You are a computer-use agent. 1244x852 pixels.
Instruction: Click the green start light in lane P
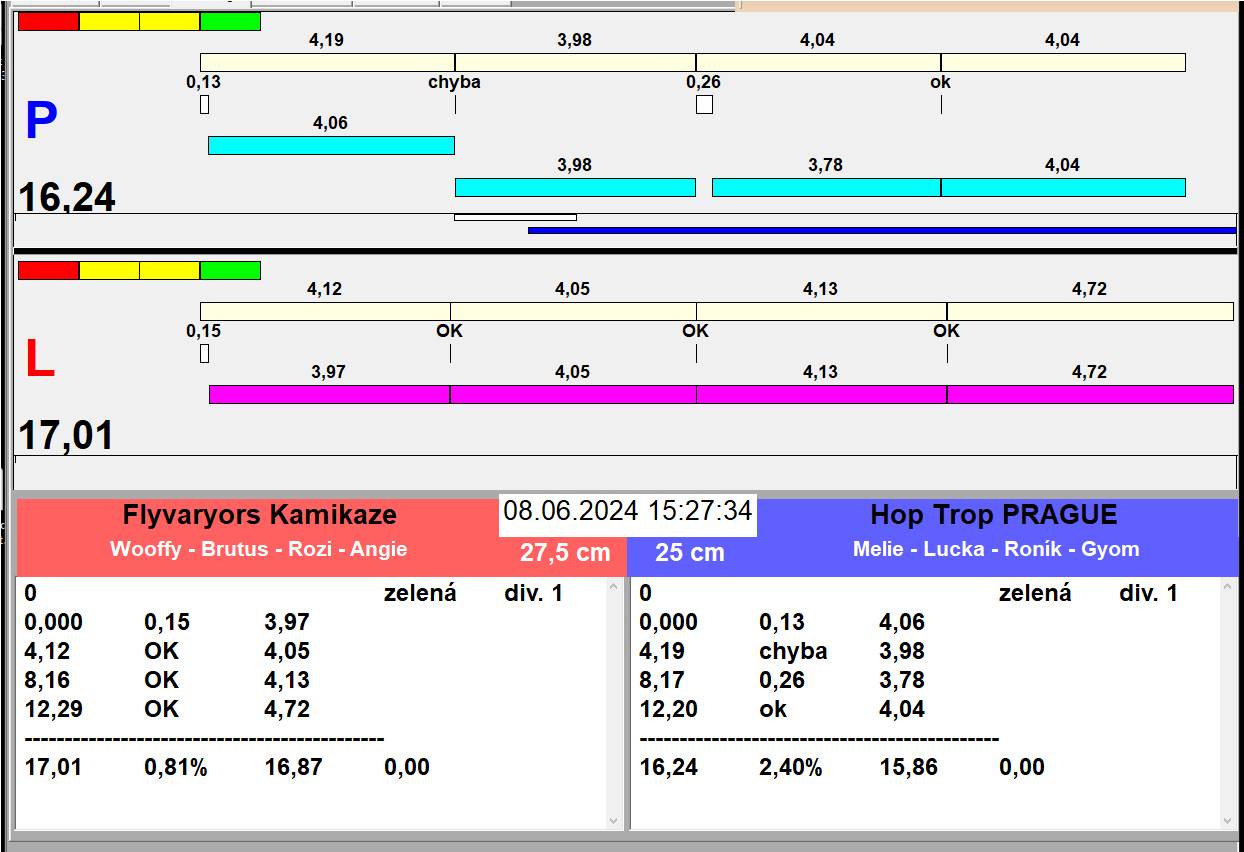pyautogui.click(x=230, y=21)
